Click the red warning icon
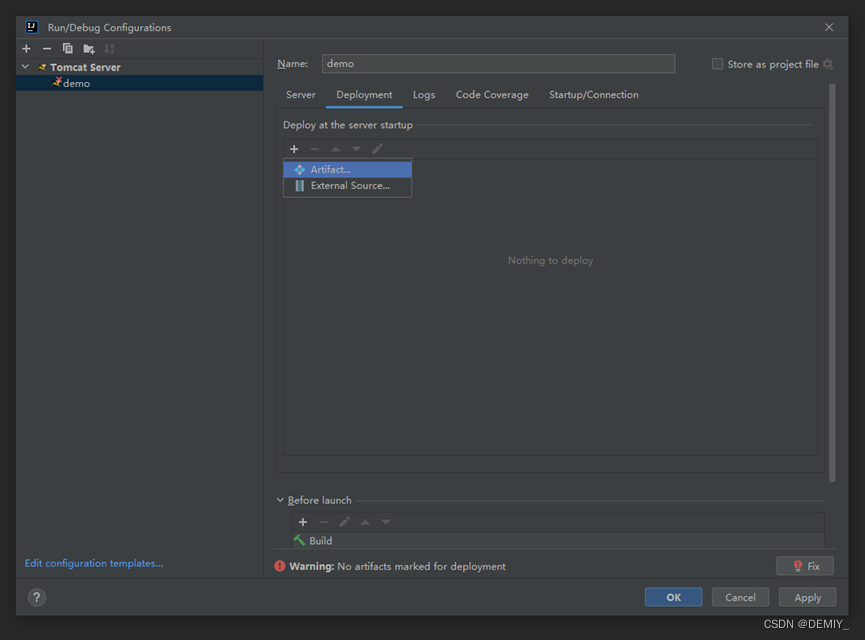 (x=280, y=566)
